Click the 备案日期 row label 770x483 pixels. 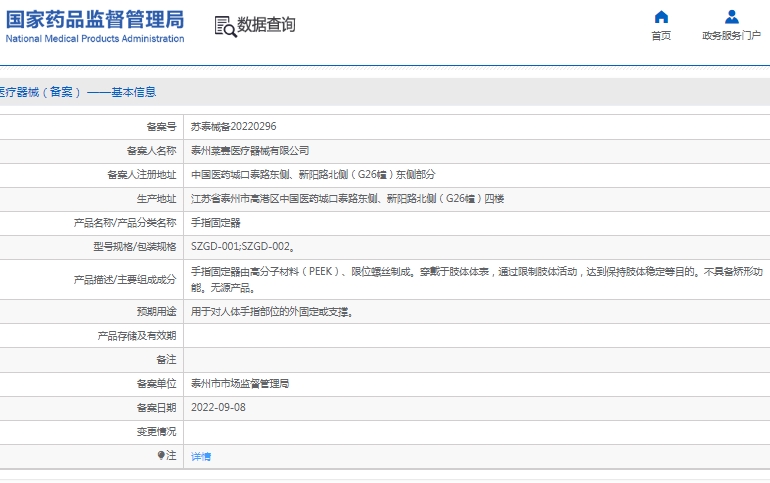pos(157,408)
